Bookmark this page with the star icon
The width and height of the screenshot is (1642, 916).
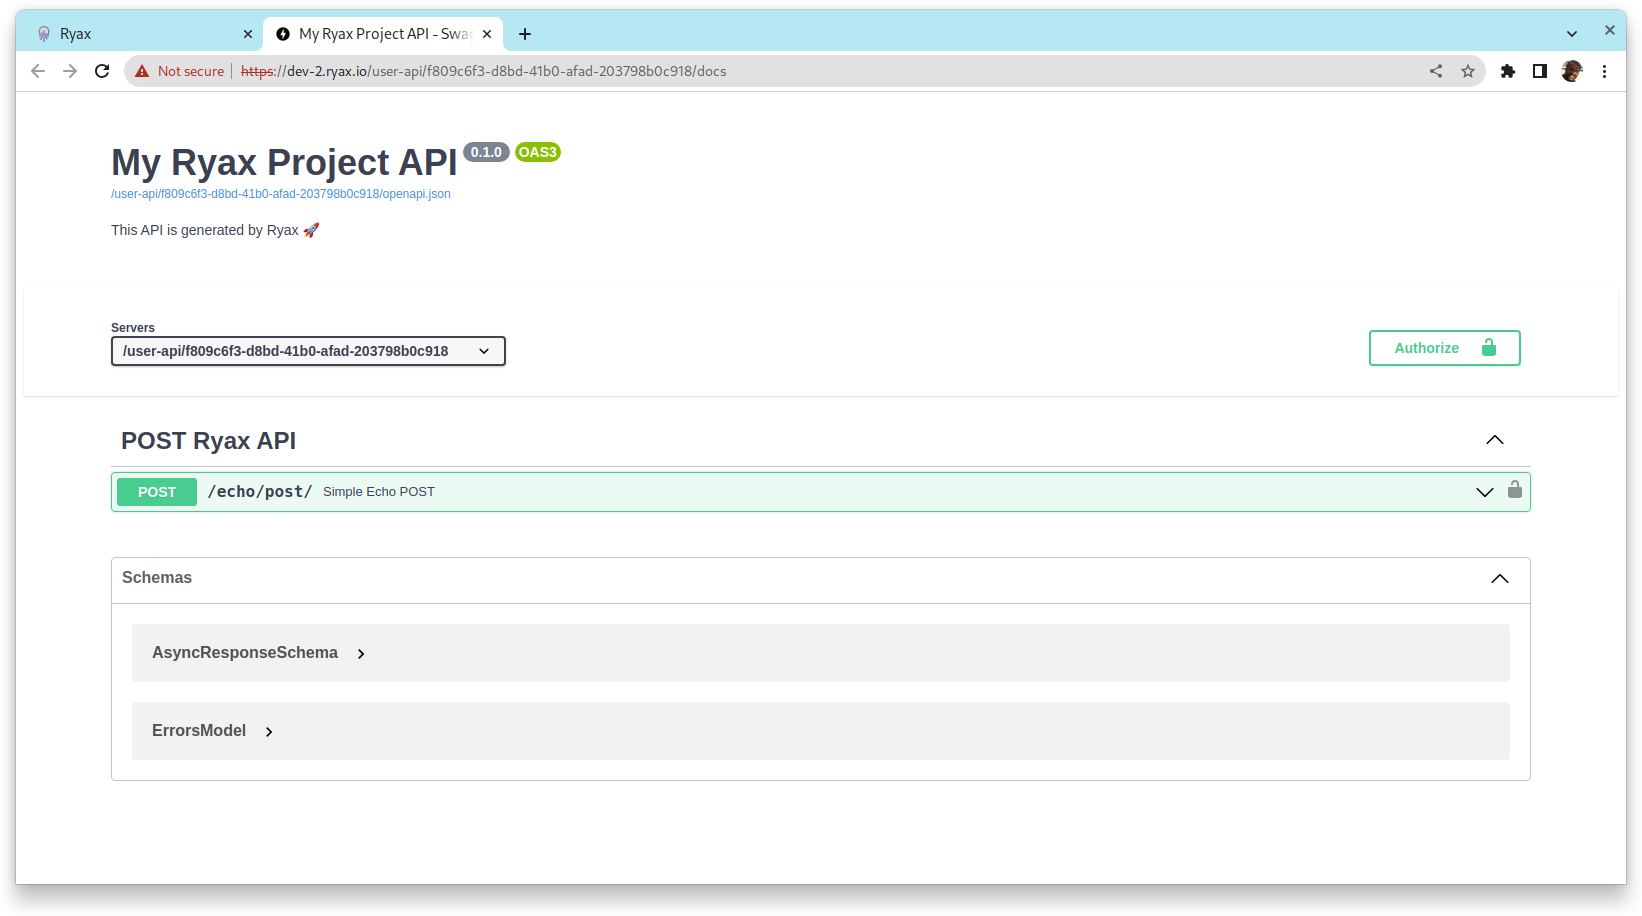pos(1467,71)
